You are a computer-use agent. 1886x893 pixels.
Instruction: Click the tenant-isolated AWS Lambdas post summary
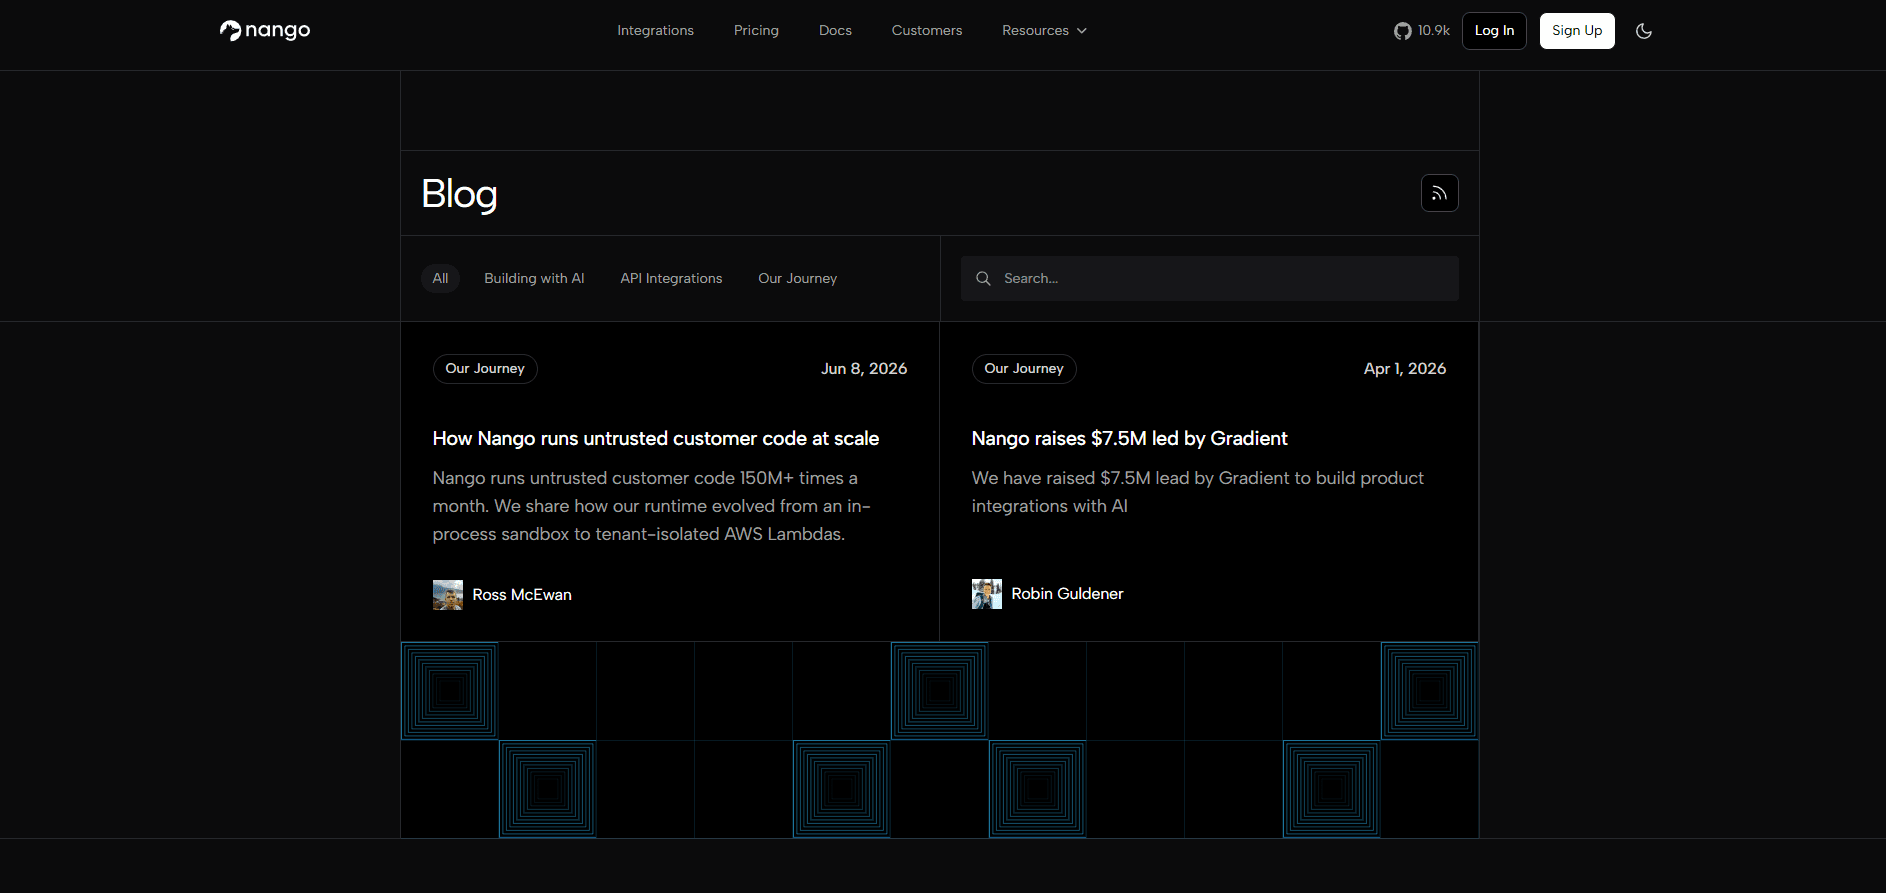652,506
